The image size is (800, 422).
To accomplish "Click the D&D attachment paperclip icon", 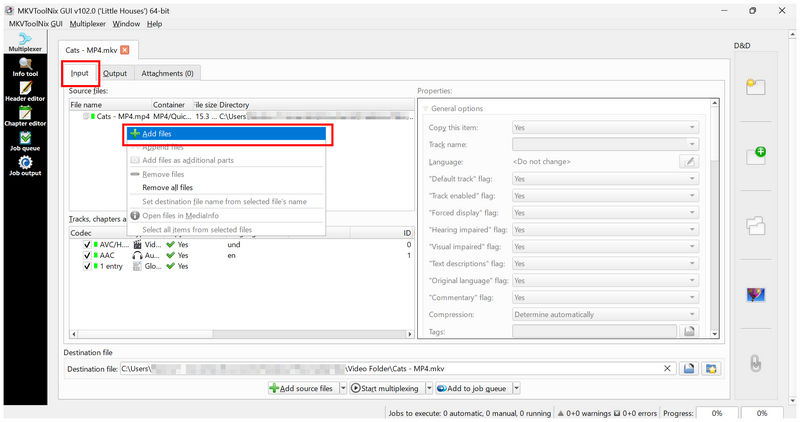I will click(756, 363).
